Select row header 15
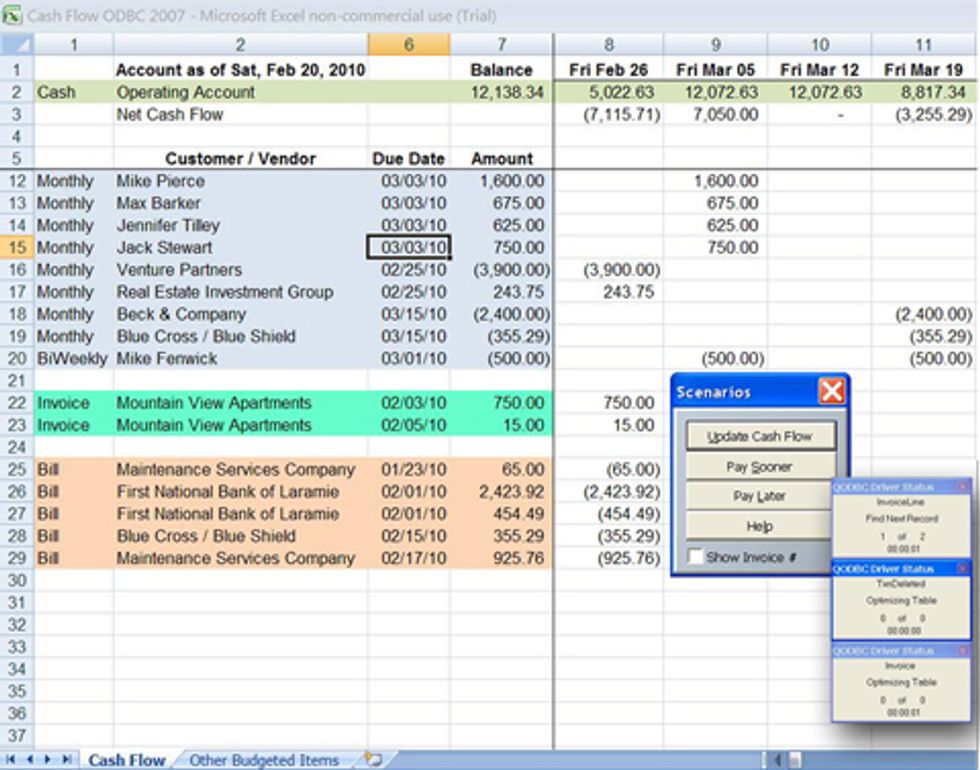980x770 pixels. [17, 248]
